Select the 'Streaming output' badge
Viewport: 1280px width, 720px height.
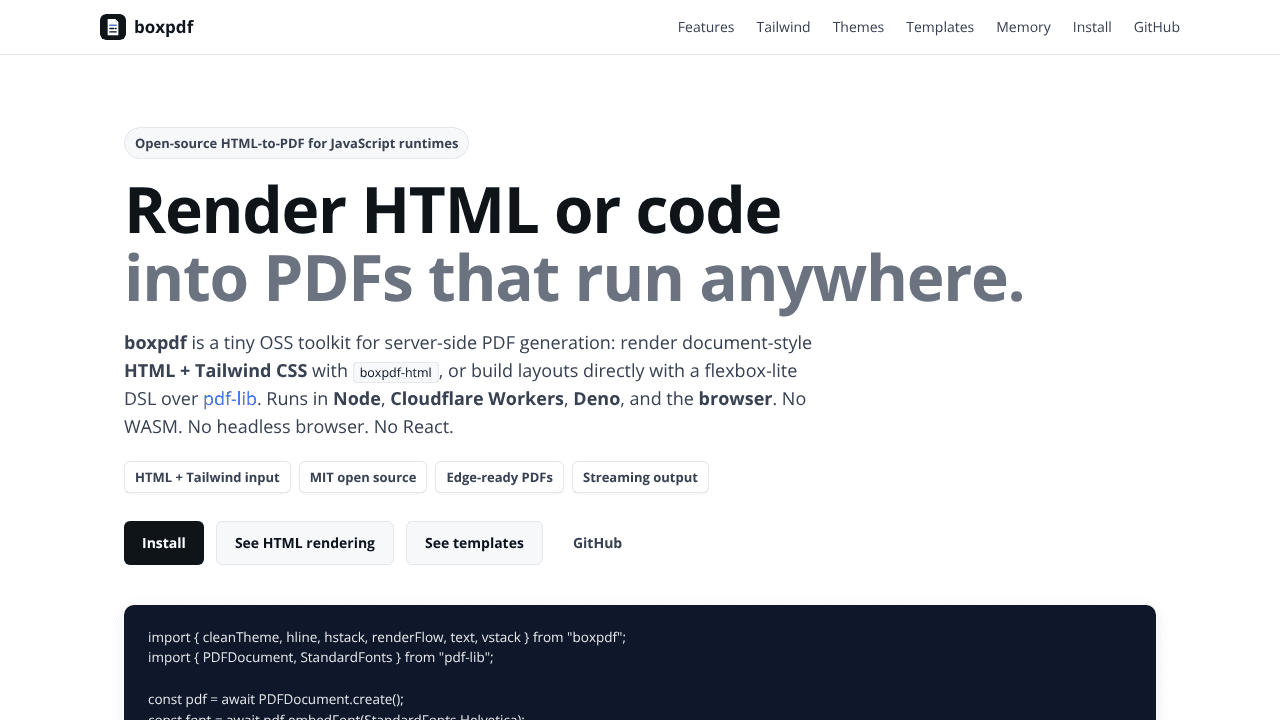(x=640, y=477)
